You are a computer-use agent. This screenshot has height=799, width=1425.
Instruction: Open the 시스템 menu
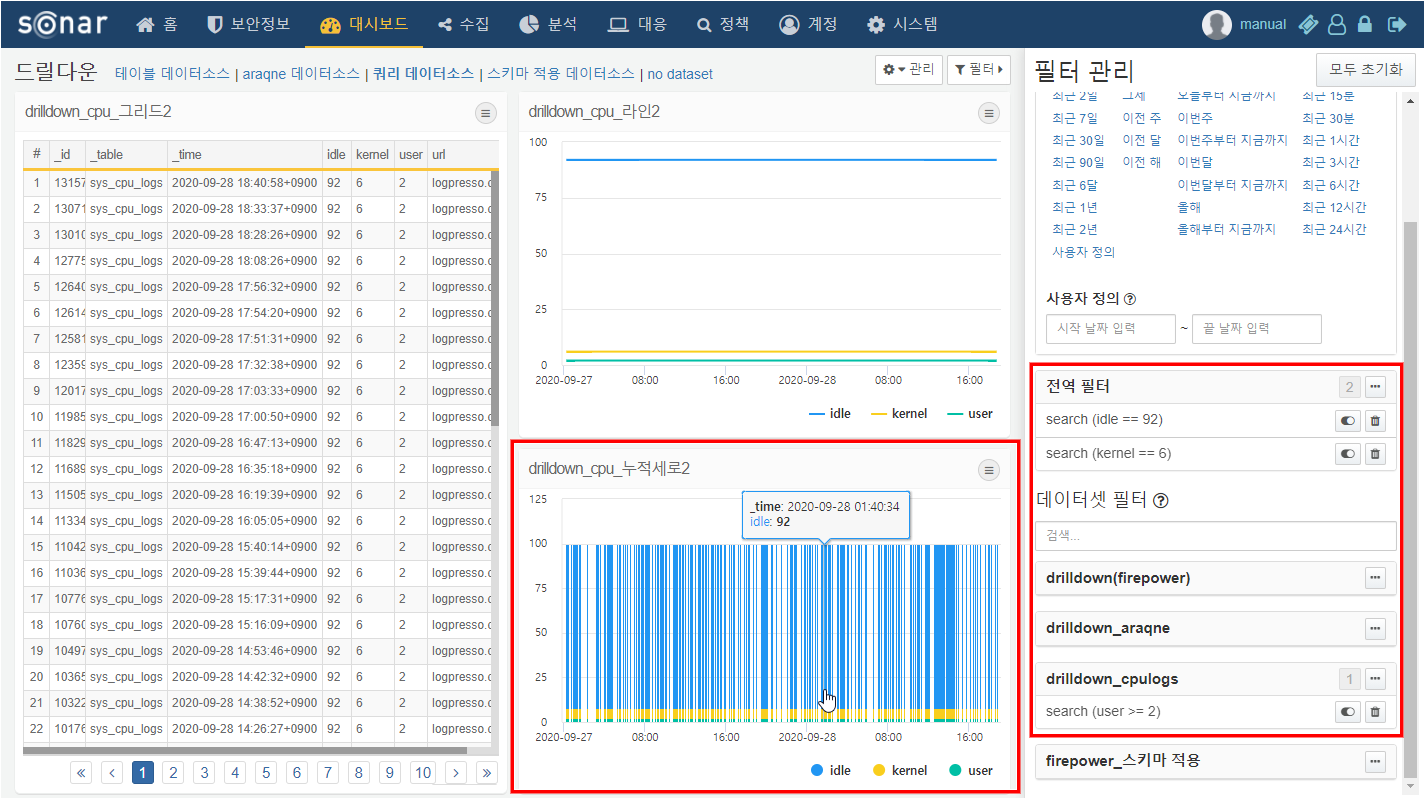(x=902, y=24)
